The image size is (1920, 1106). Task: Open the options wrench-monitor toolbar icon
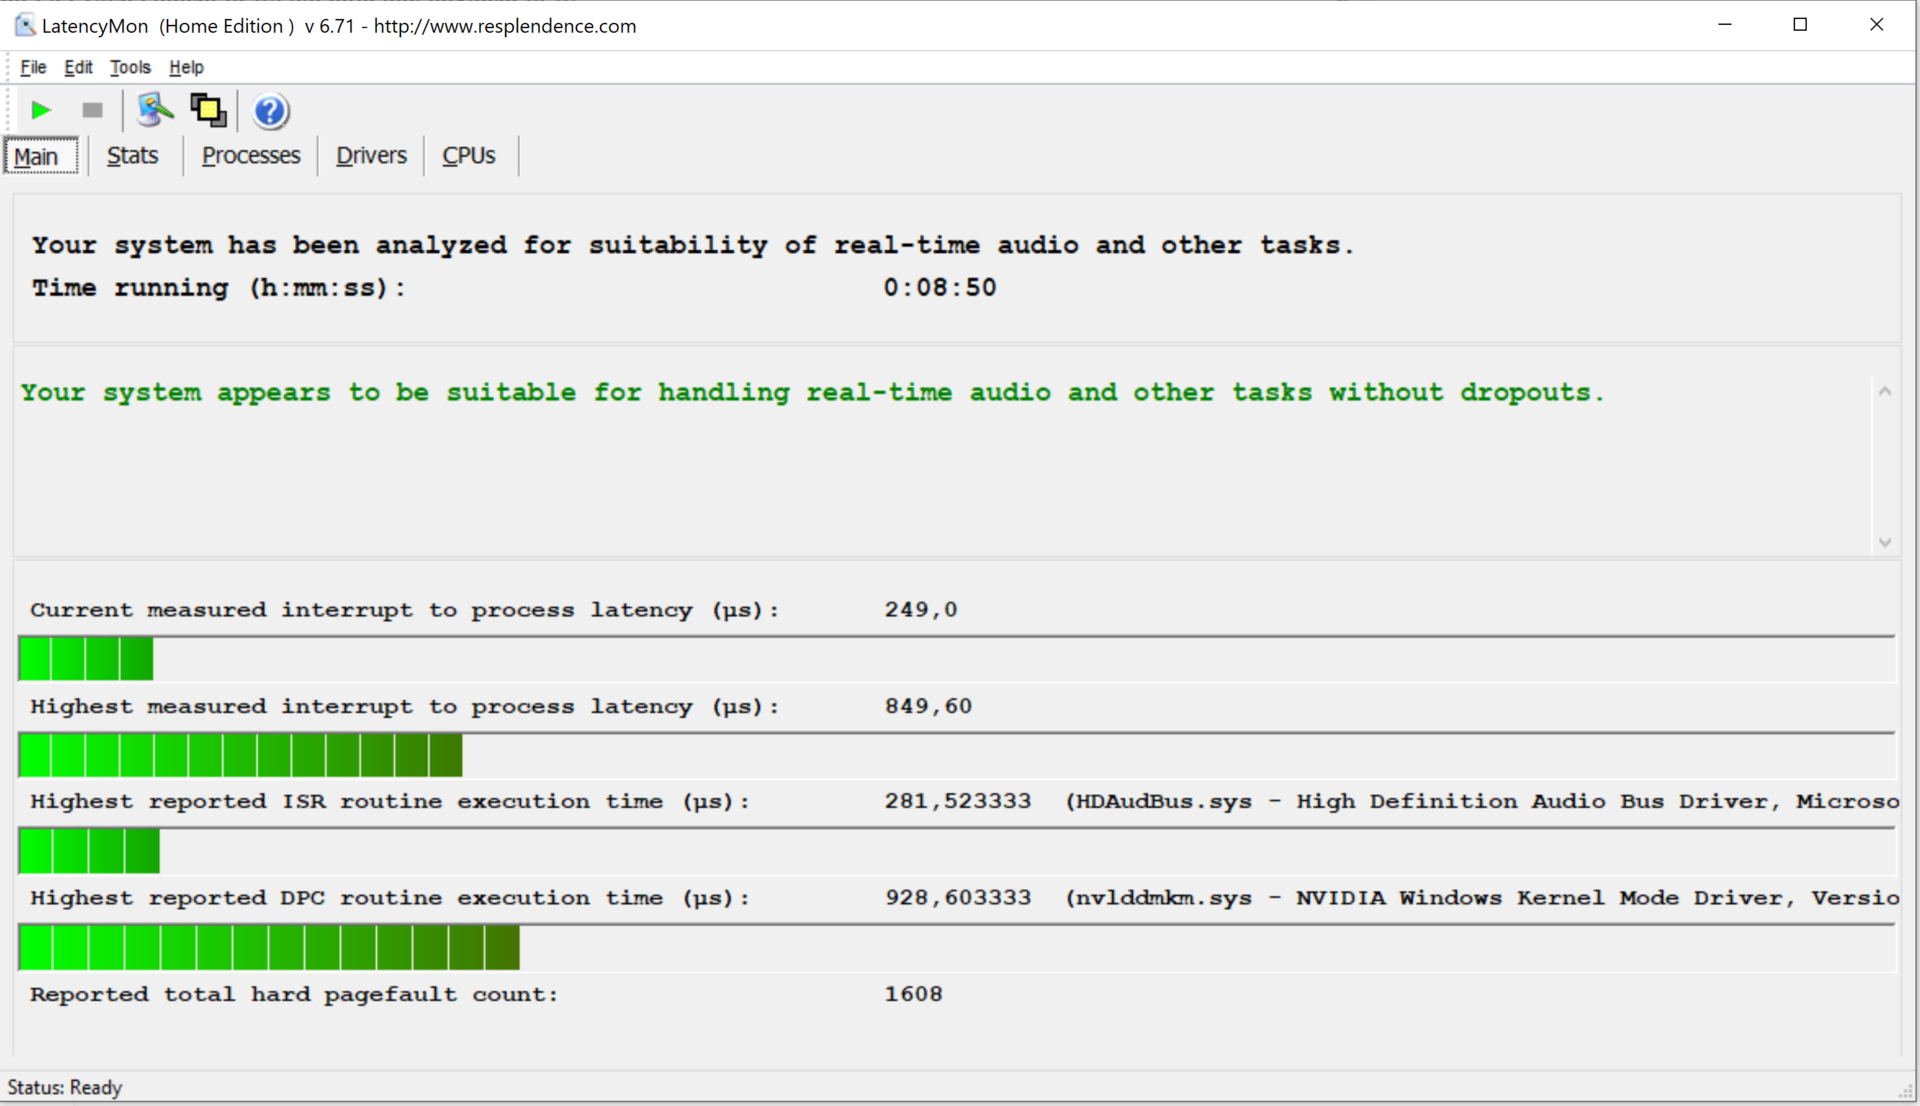click(x=154, y=110)
